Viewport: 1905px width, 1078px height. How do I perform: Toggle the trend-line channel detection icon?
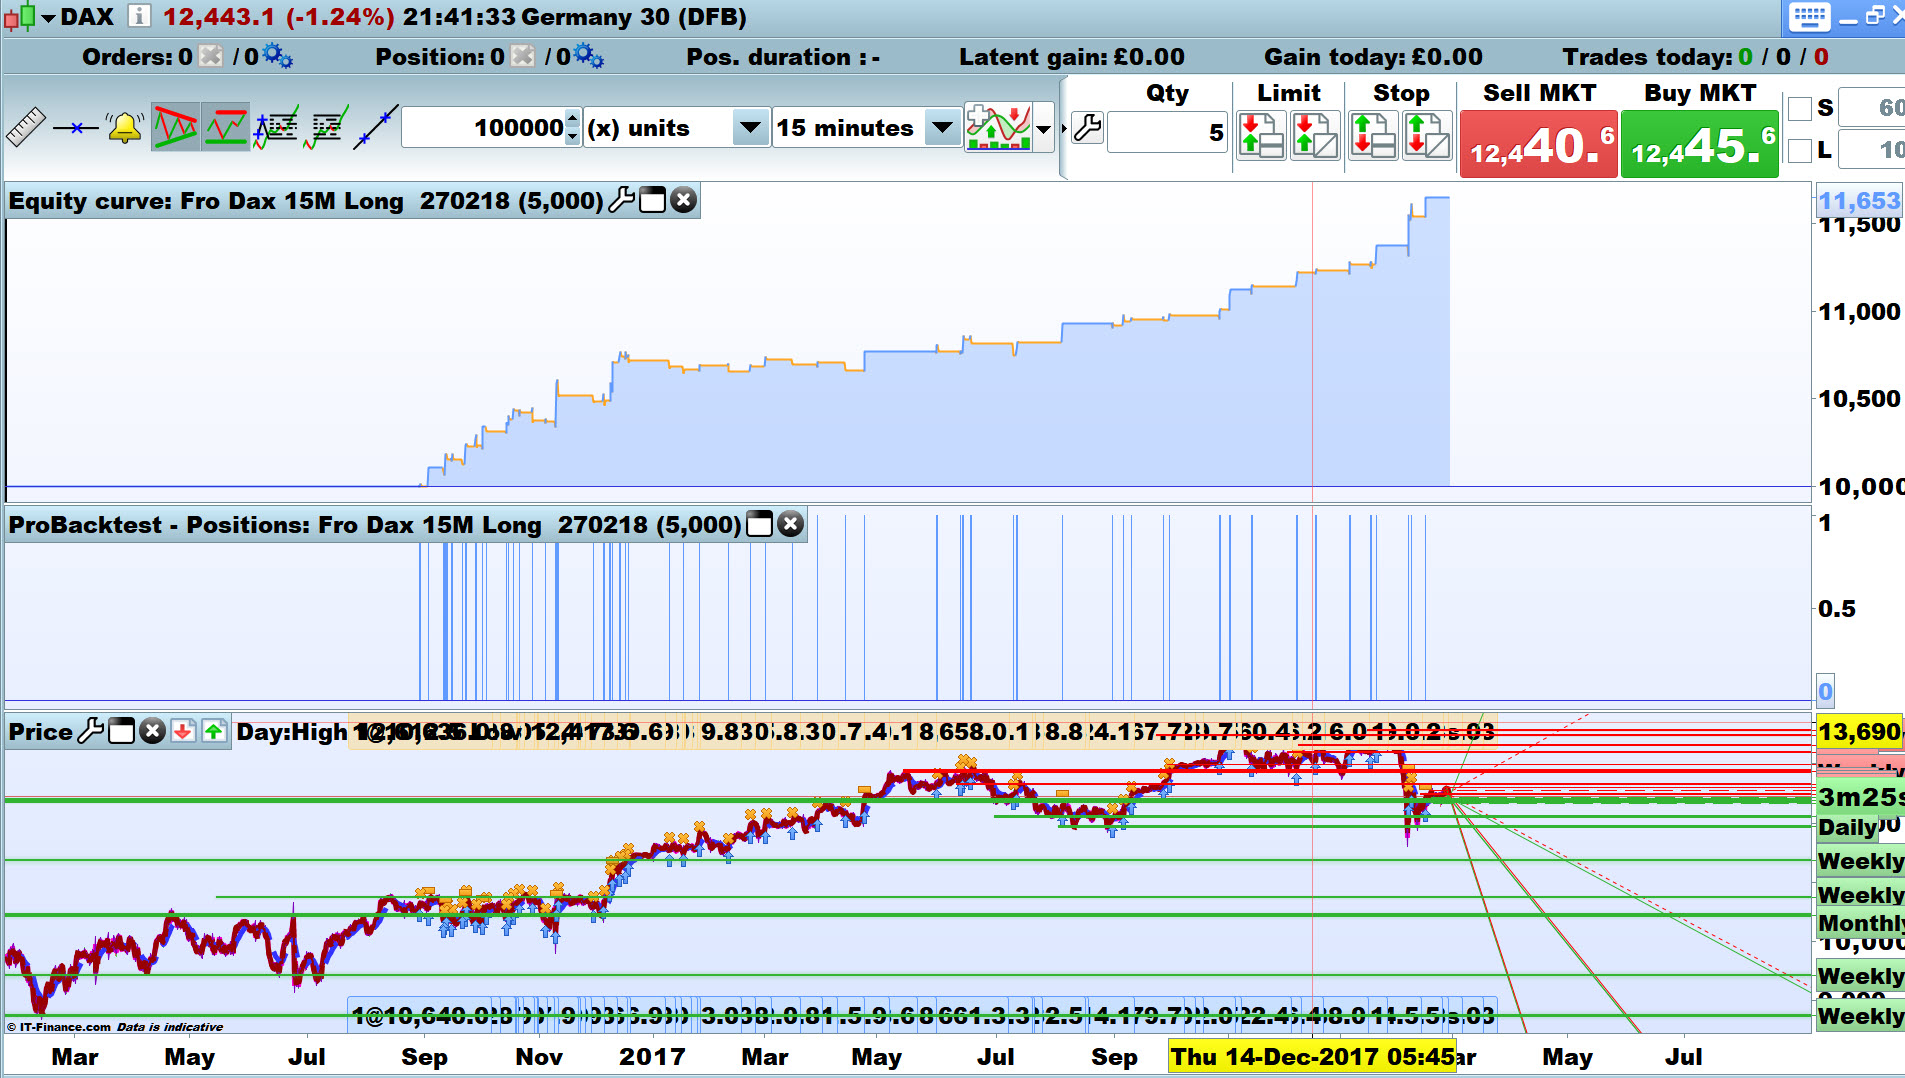(x=175, y=127)
